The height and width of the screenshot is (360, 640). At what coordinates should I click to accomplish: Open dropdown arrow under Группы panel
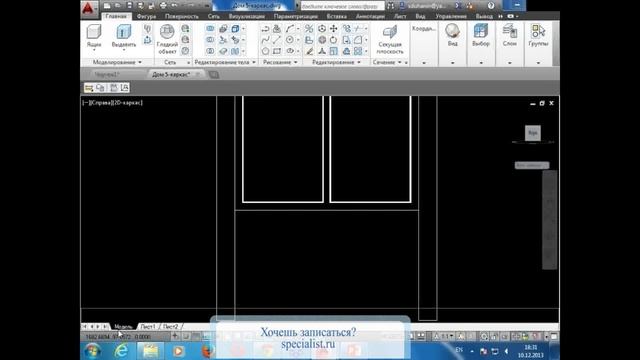(538, 63)
